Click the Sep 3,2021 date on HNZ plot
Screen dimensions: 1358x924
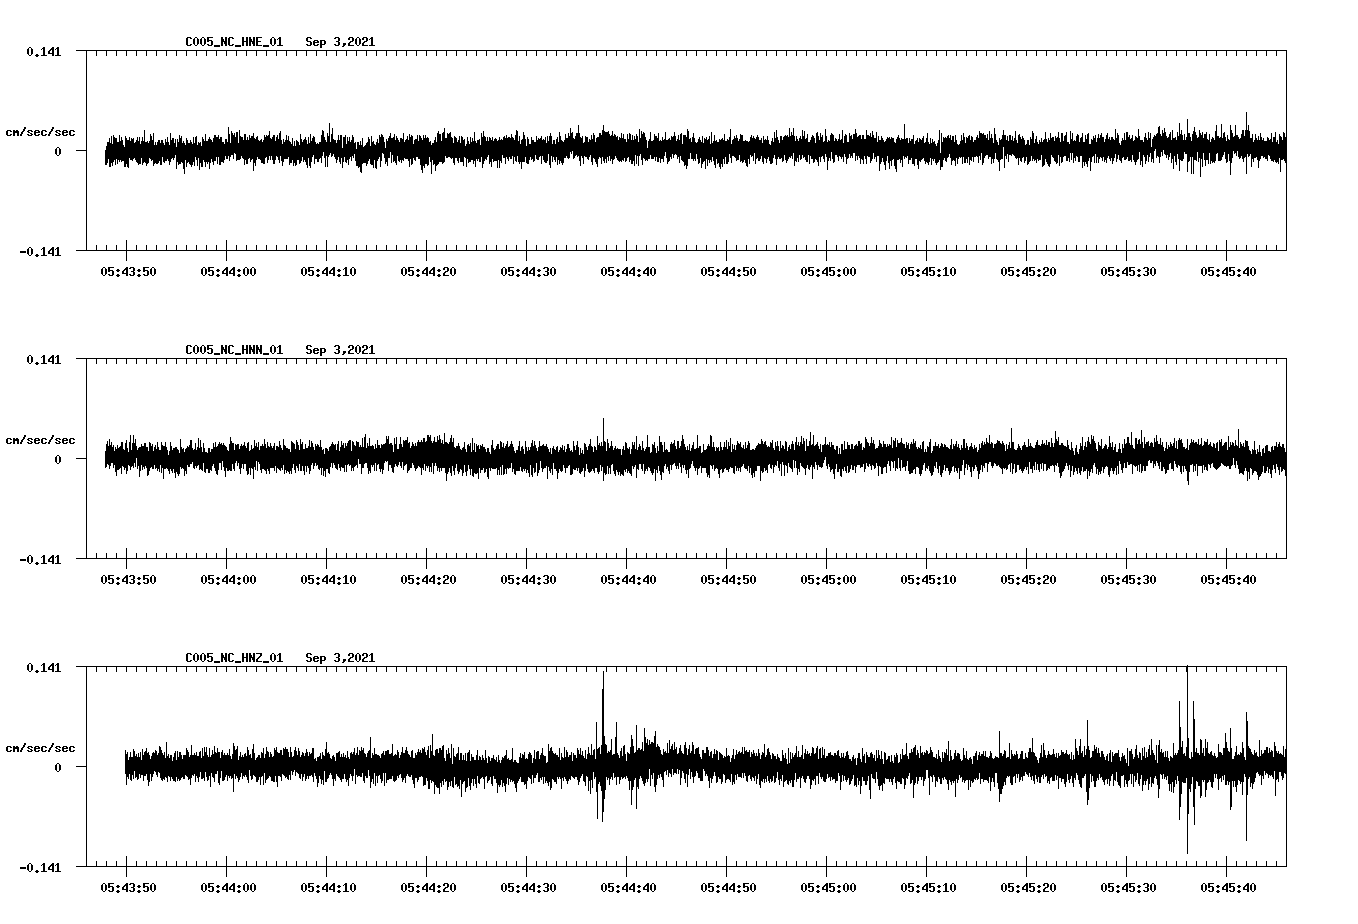[340, 658]
